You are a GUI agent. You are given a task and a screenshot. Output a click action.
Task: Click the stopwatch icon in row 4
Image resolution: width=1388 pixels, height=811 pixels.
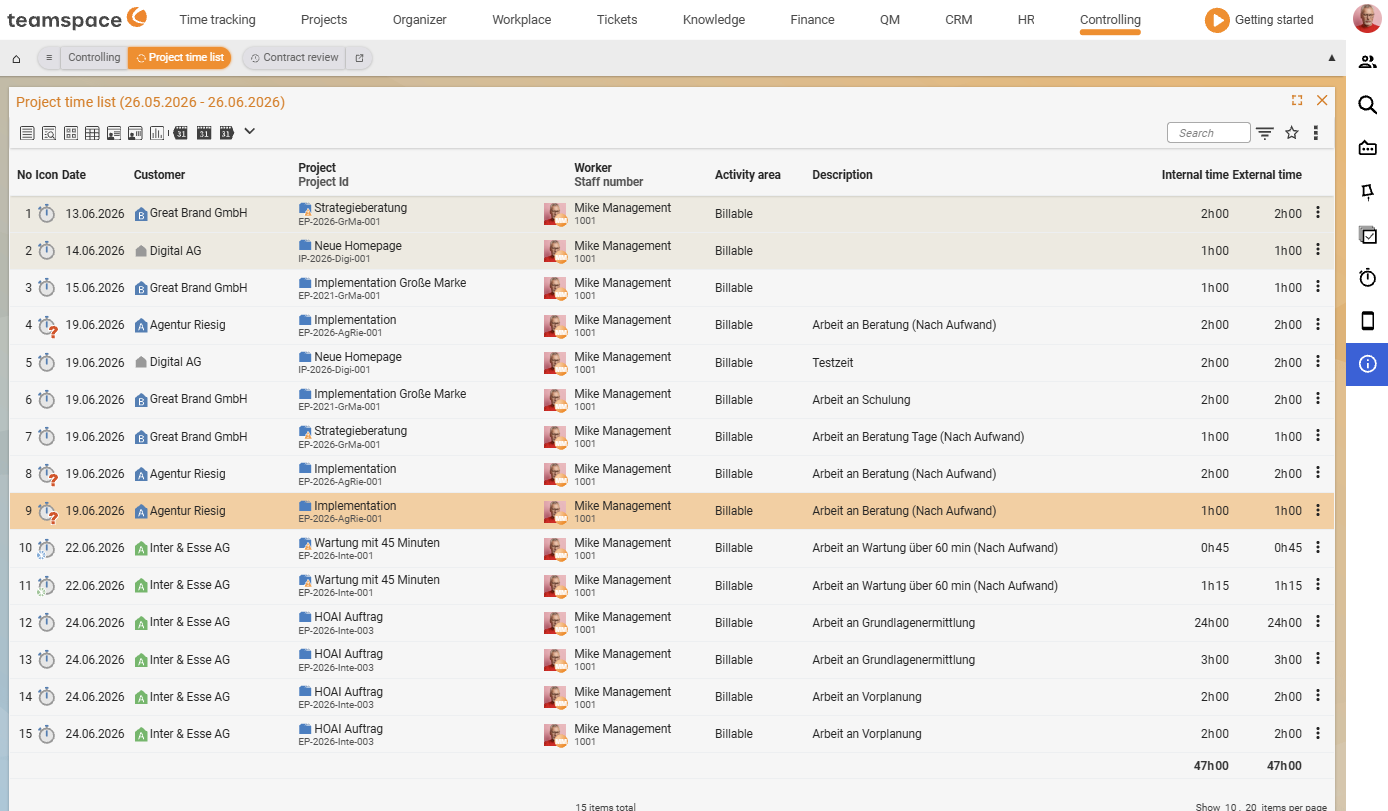[x=47, y=326]
